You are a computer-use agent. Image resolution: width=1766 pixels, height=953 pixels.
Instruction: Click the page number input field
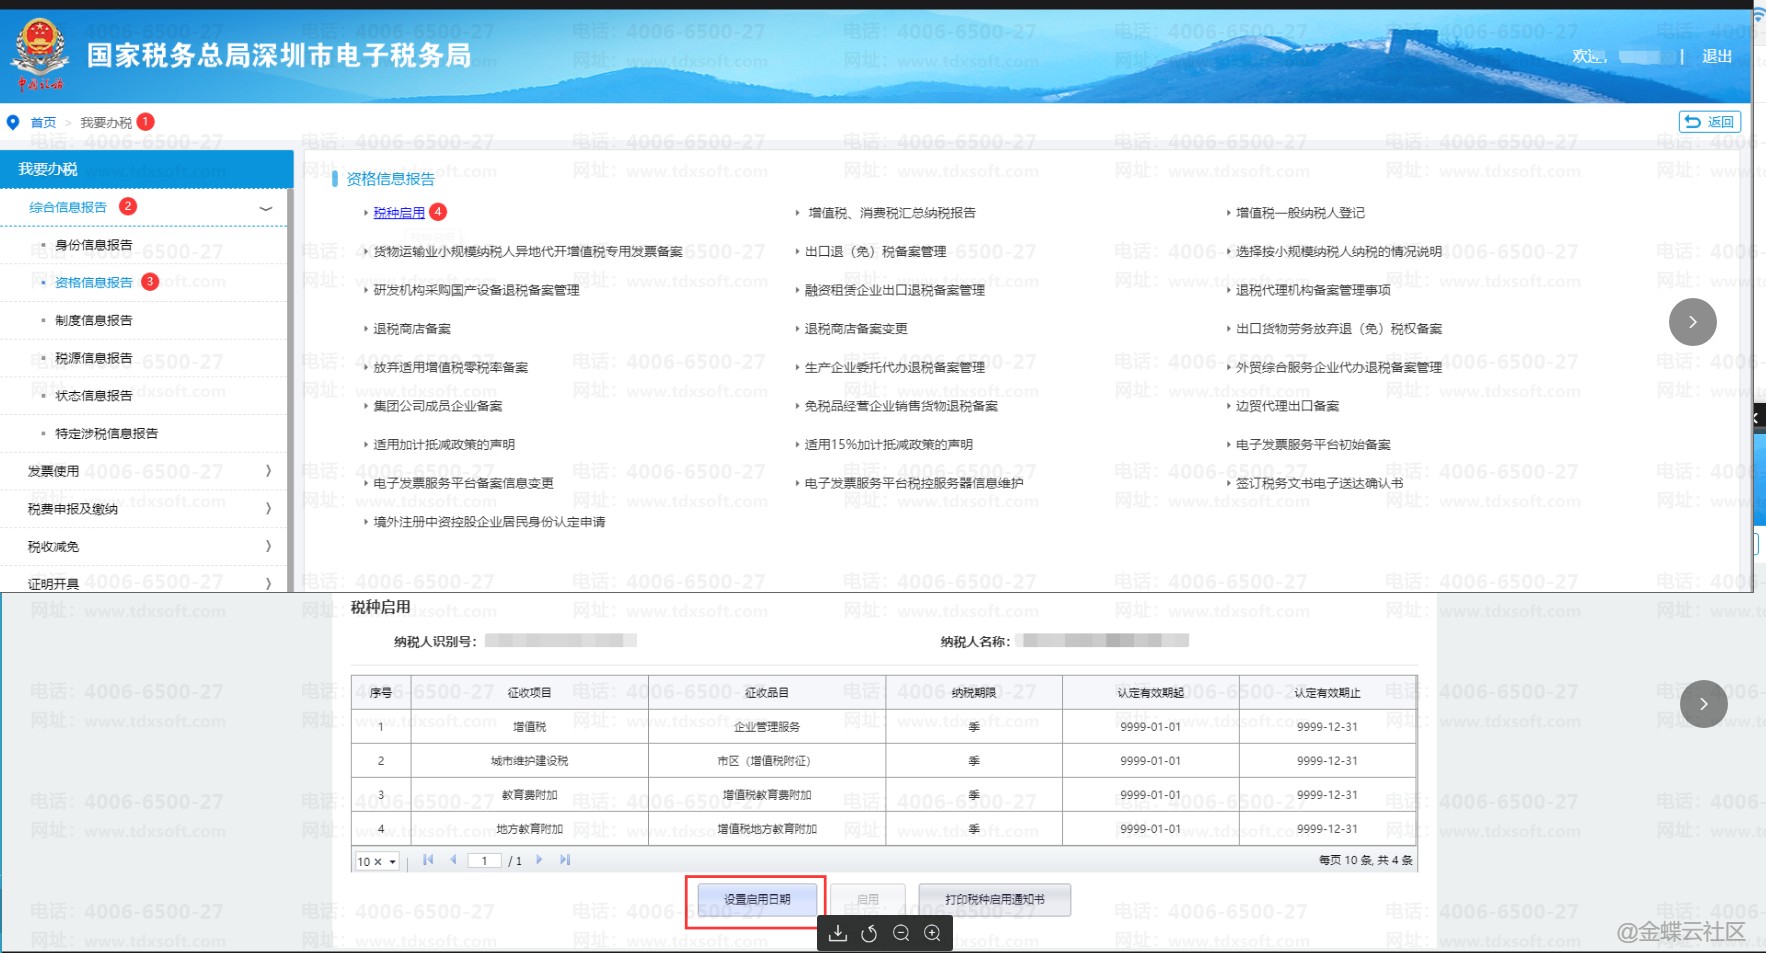pyautogui.click(x=485, y=861)
